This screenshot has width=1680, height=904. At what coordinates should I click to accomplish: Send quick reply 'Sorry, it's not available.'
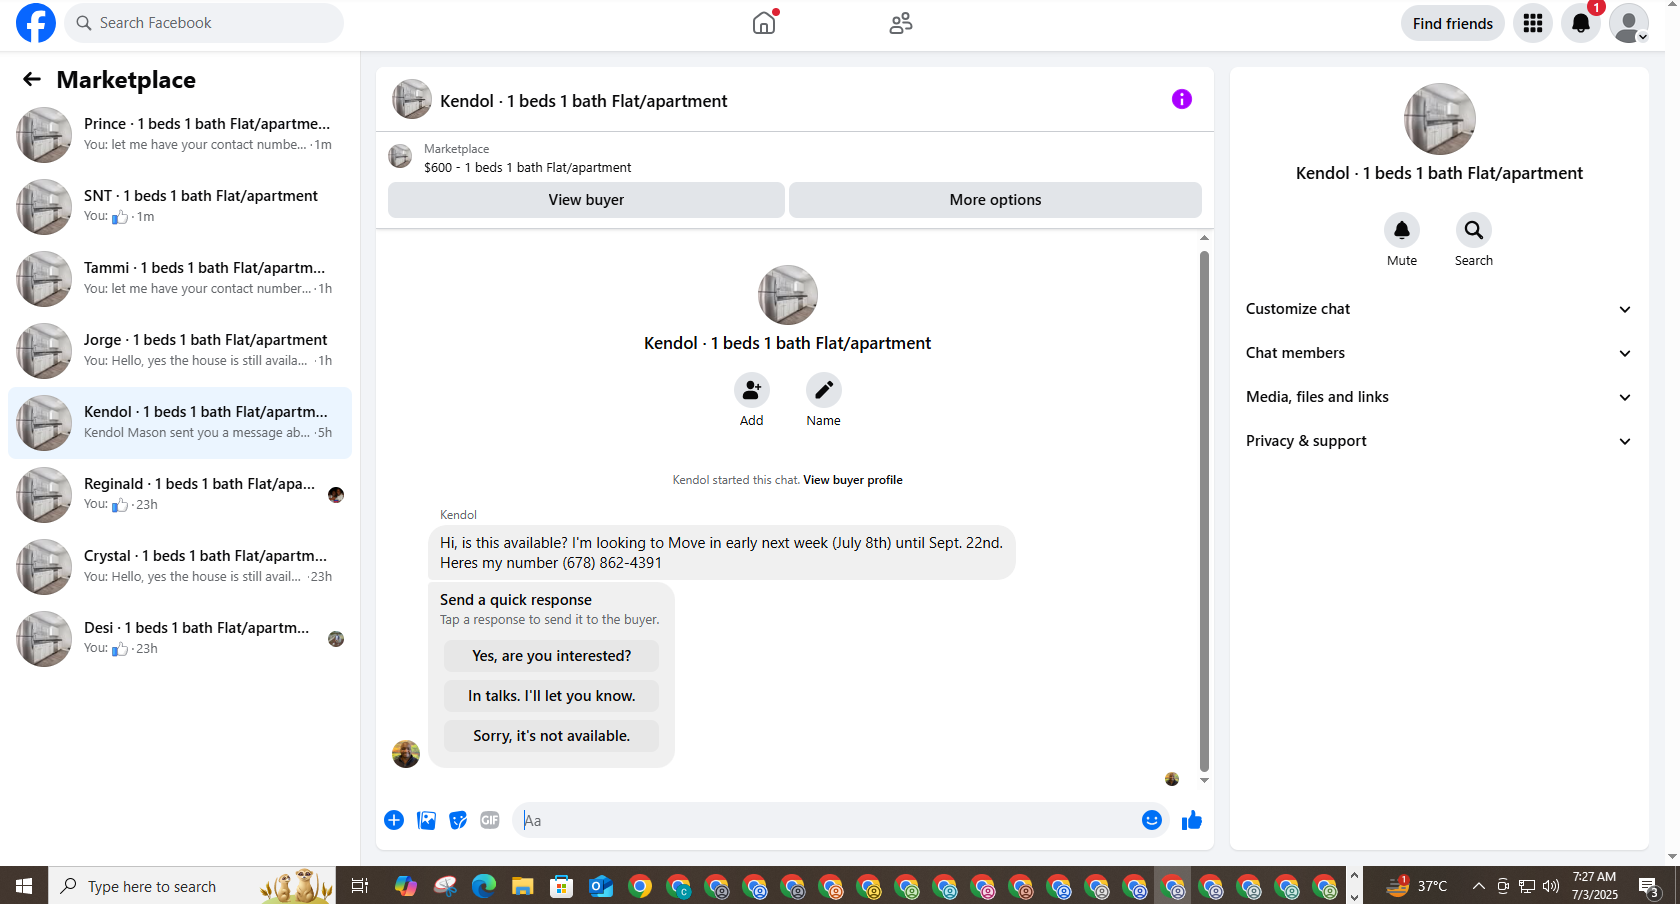pos(552,736)
